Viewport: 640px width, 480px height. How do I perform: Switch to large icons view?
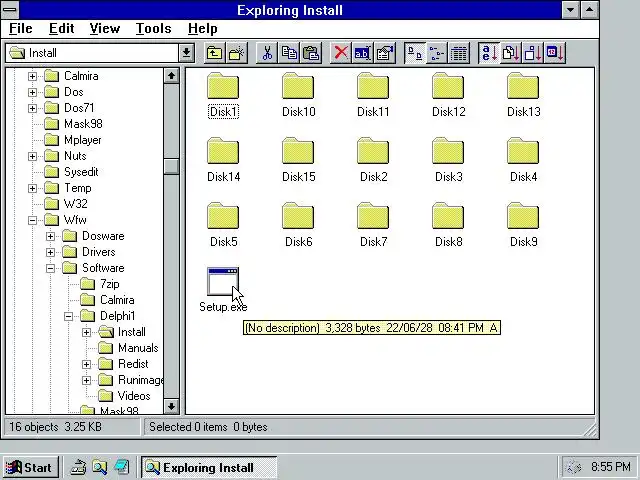pyautogui.click(x=415, y=53)
